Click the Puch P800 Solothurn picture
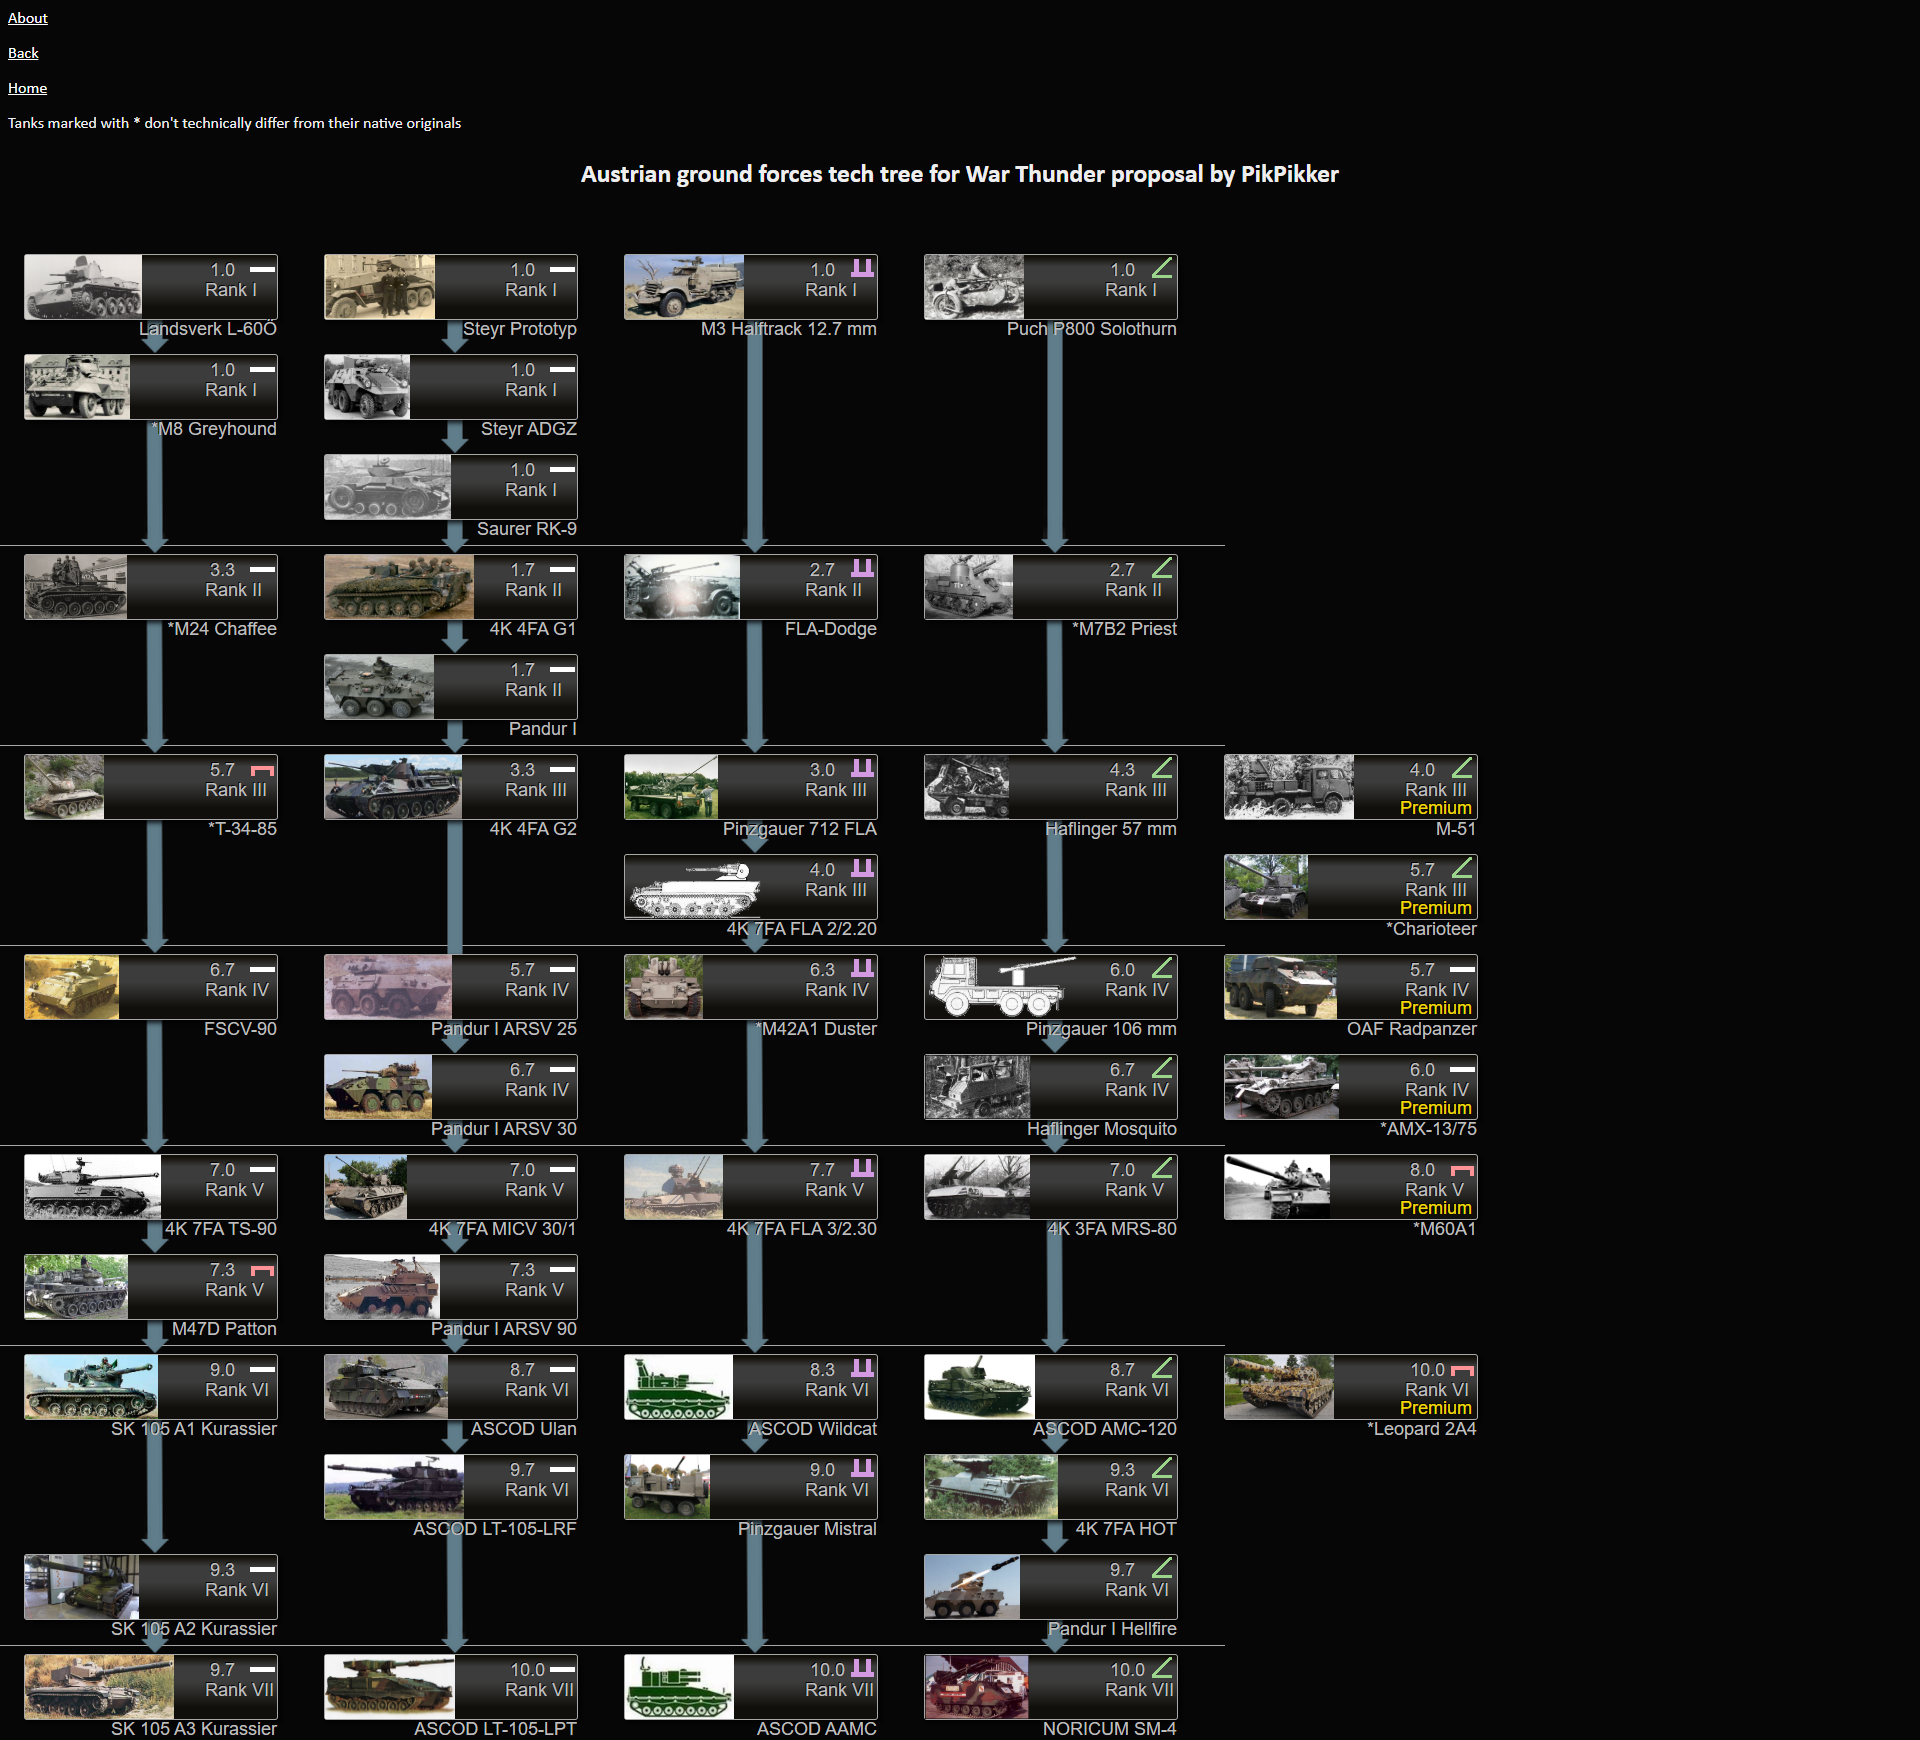 click(x=974, y=287)
